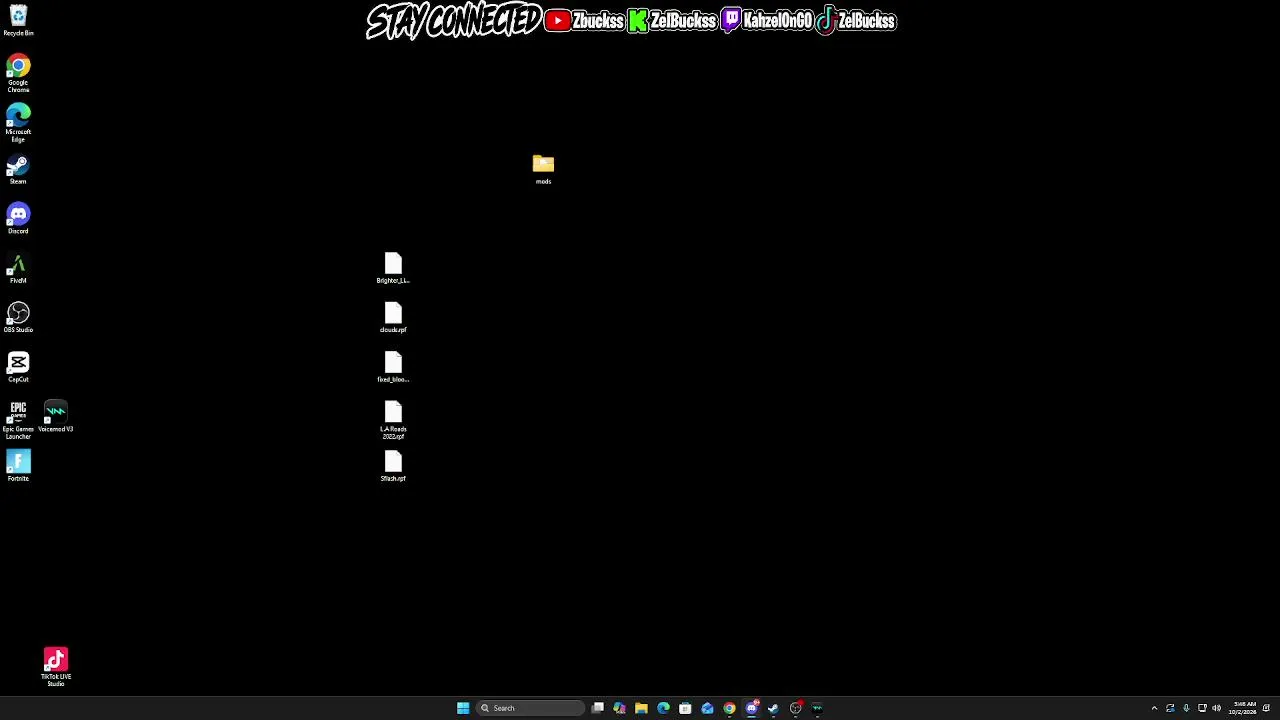Select the CapCut desktop shortcut
This screenshot has height=720, width=1280.
(x=18, y=367)
